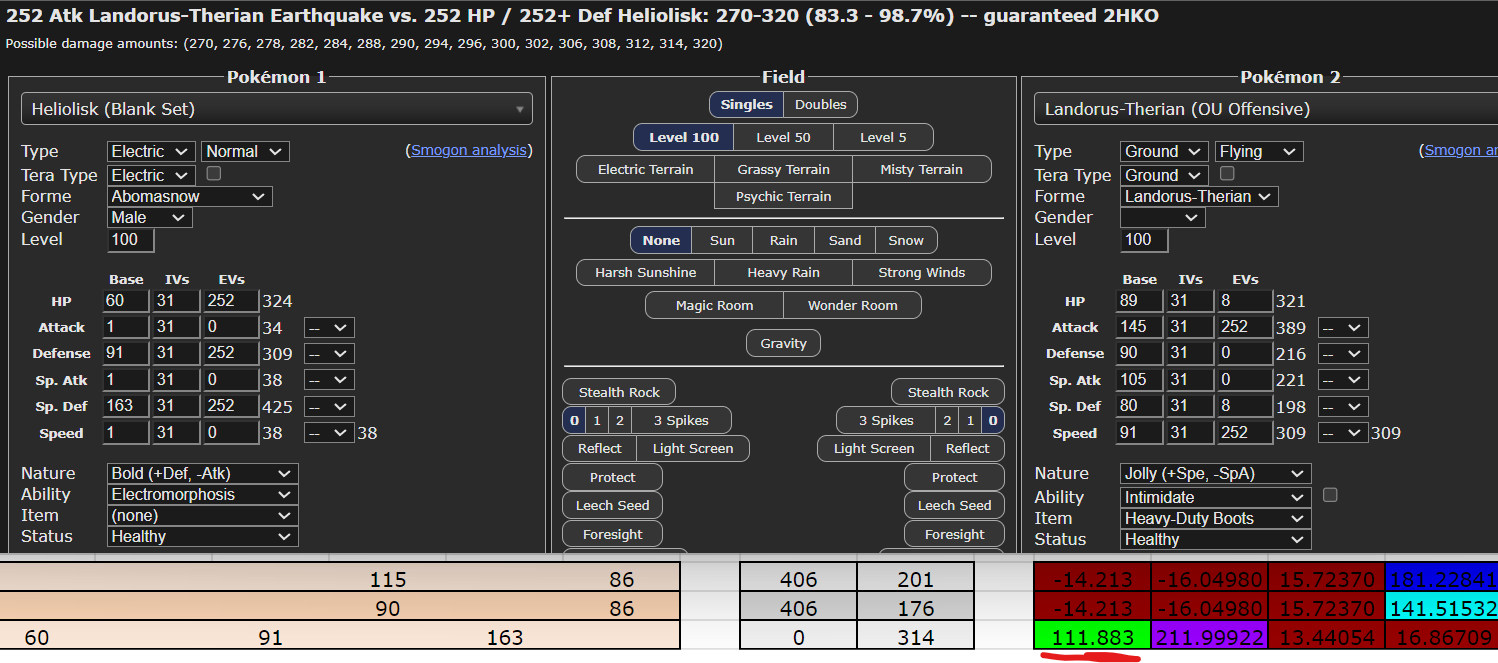Select the spreadsheet cell containing 314
This screenshot has width=1498, height=663.
click(915, 637)
